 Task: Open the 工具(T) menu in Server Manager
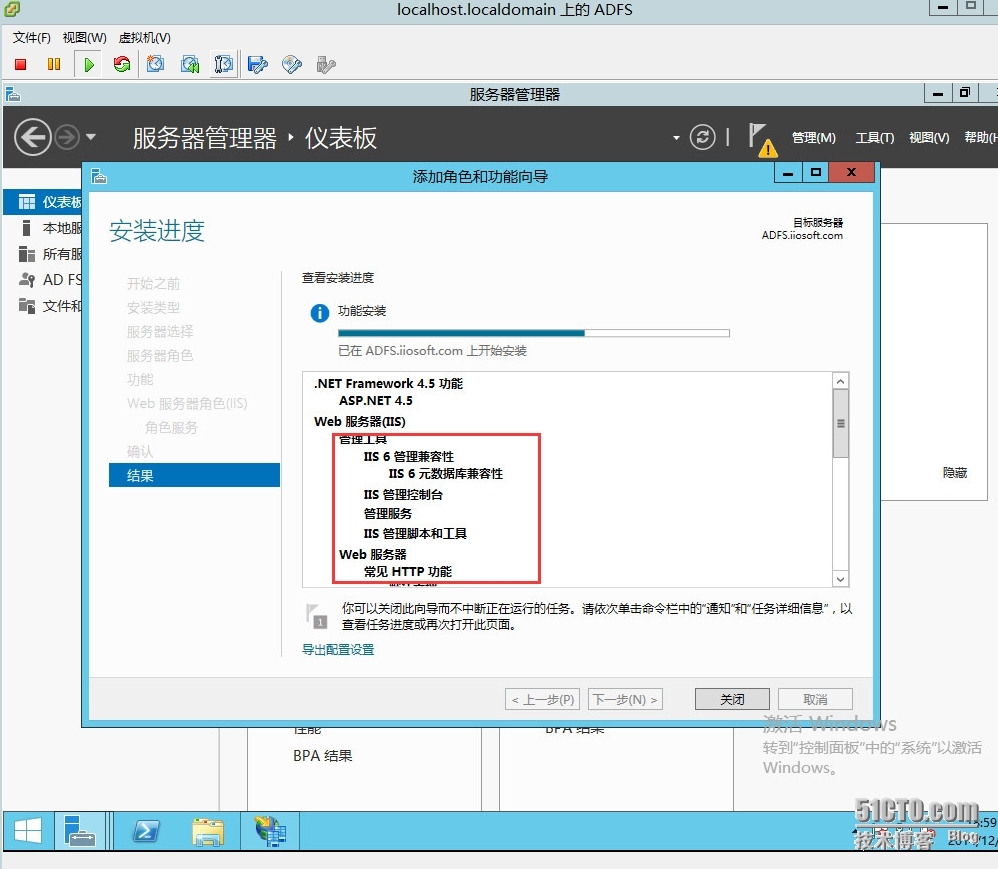click(x=875, y=138)
